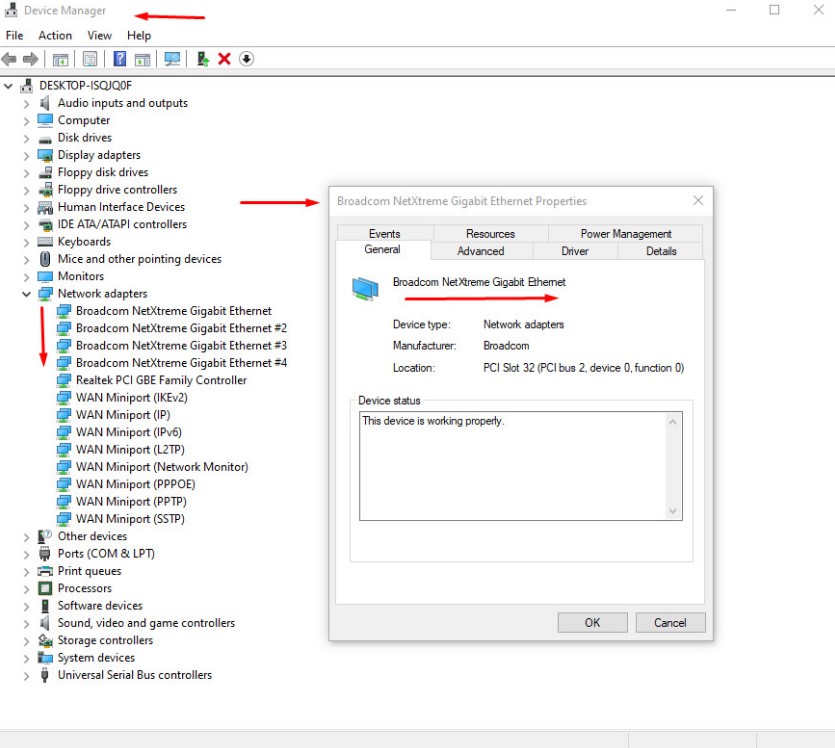Open the Action menu
Screen dimensions: 835x748
coord(55,36)
